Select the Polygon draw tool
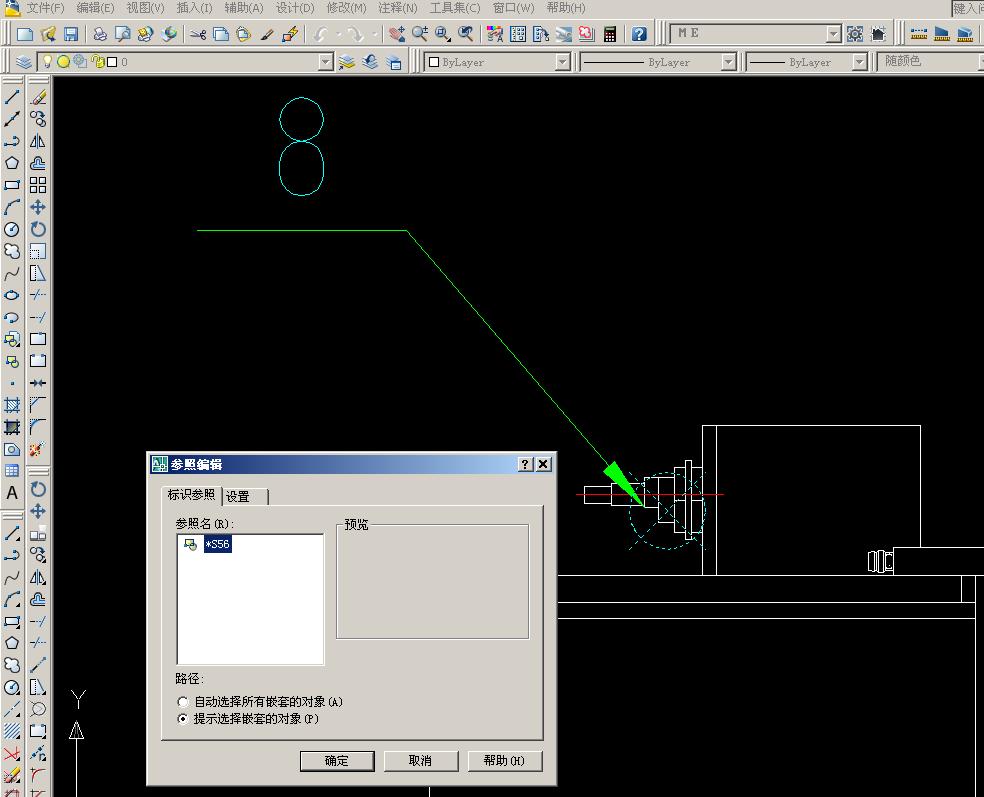984x797 pixels. (12, 163)
